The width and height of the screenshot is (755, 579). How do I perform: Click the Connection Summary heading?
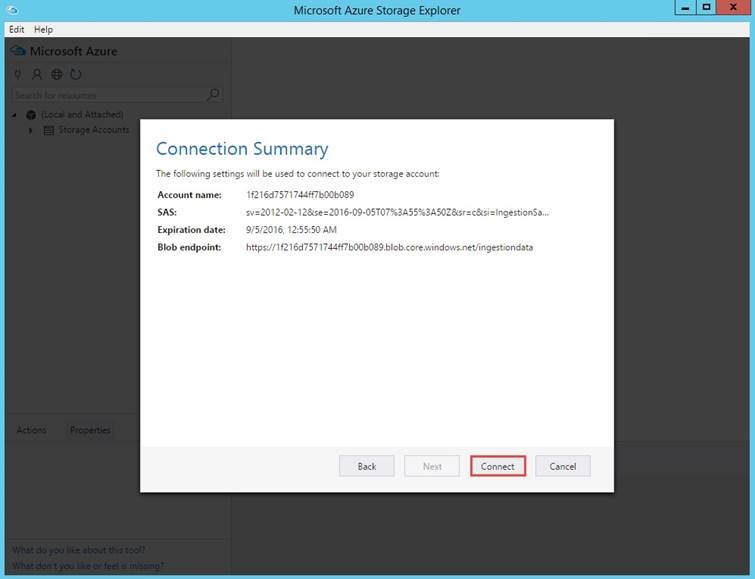tap(242, 148)
